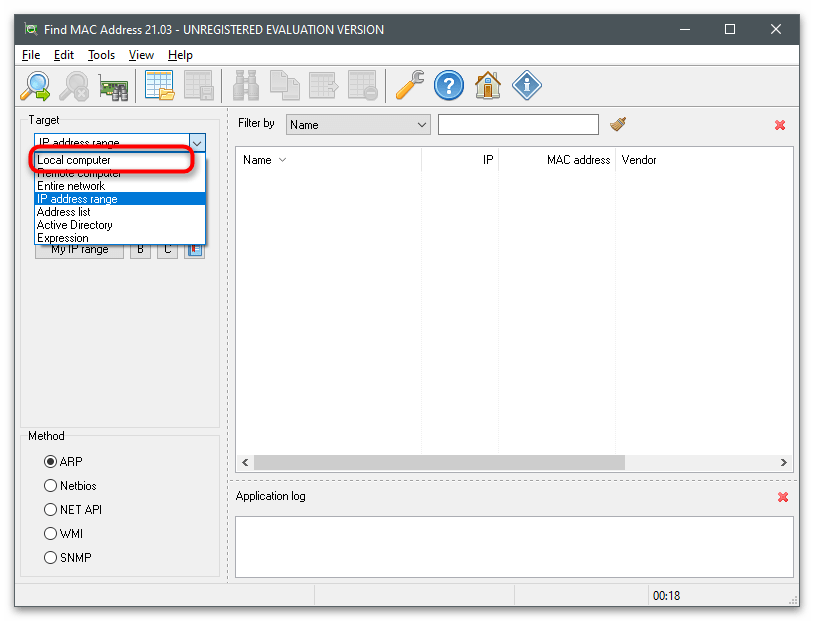This screenshot has height=621, width=814.
Task: Sort by MAC address column header
Action: (557, 160)
